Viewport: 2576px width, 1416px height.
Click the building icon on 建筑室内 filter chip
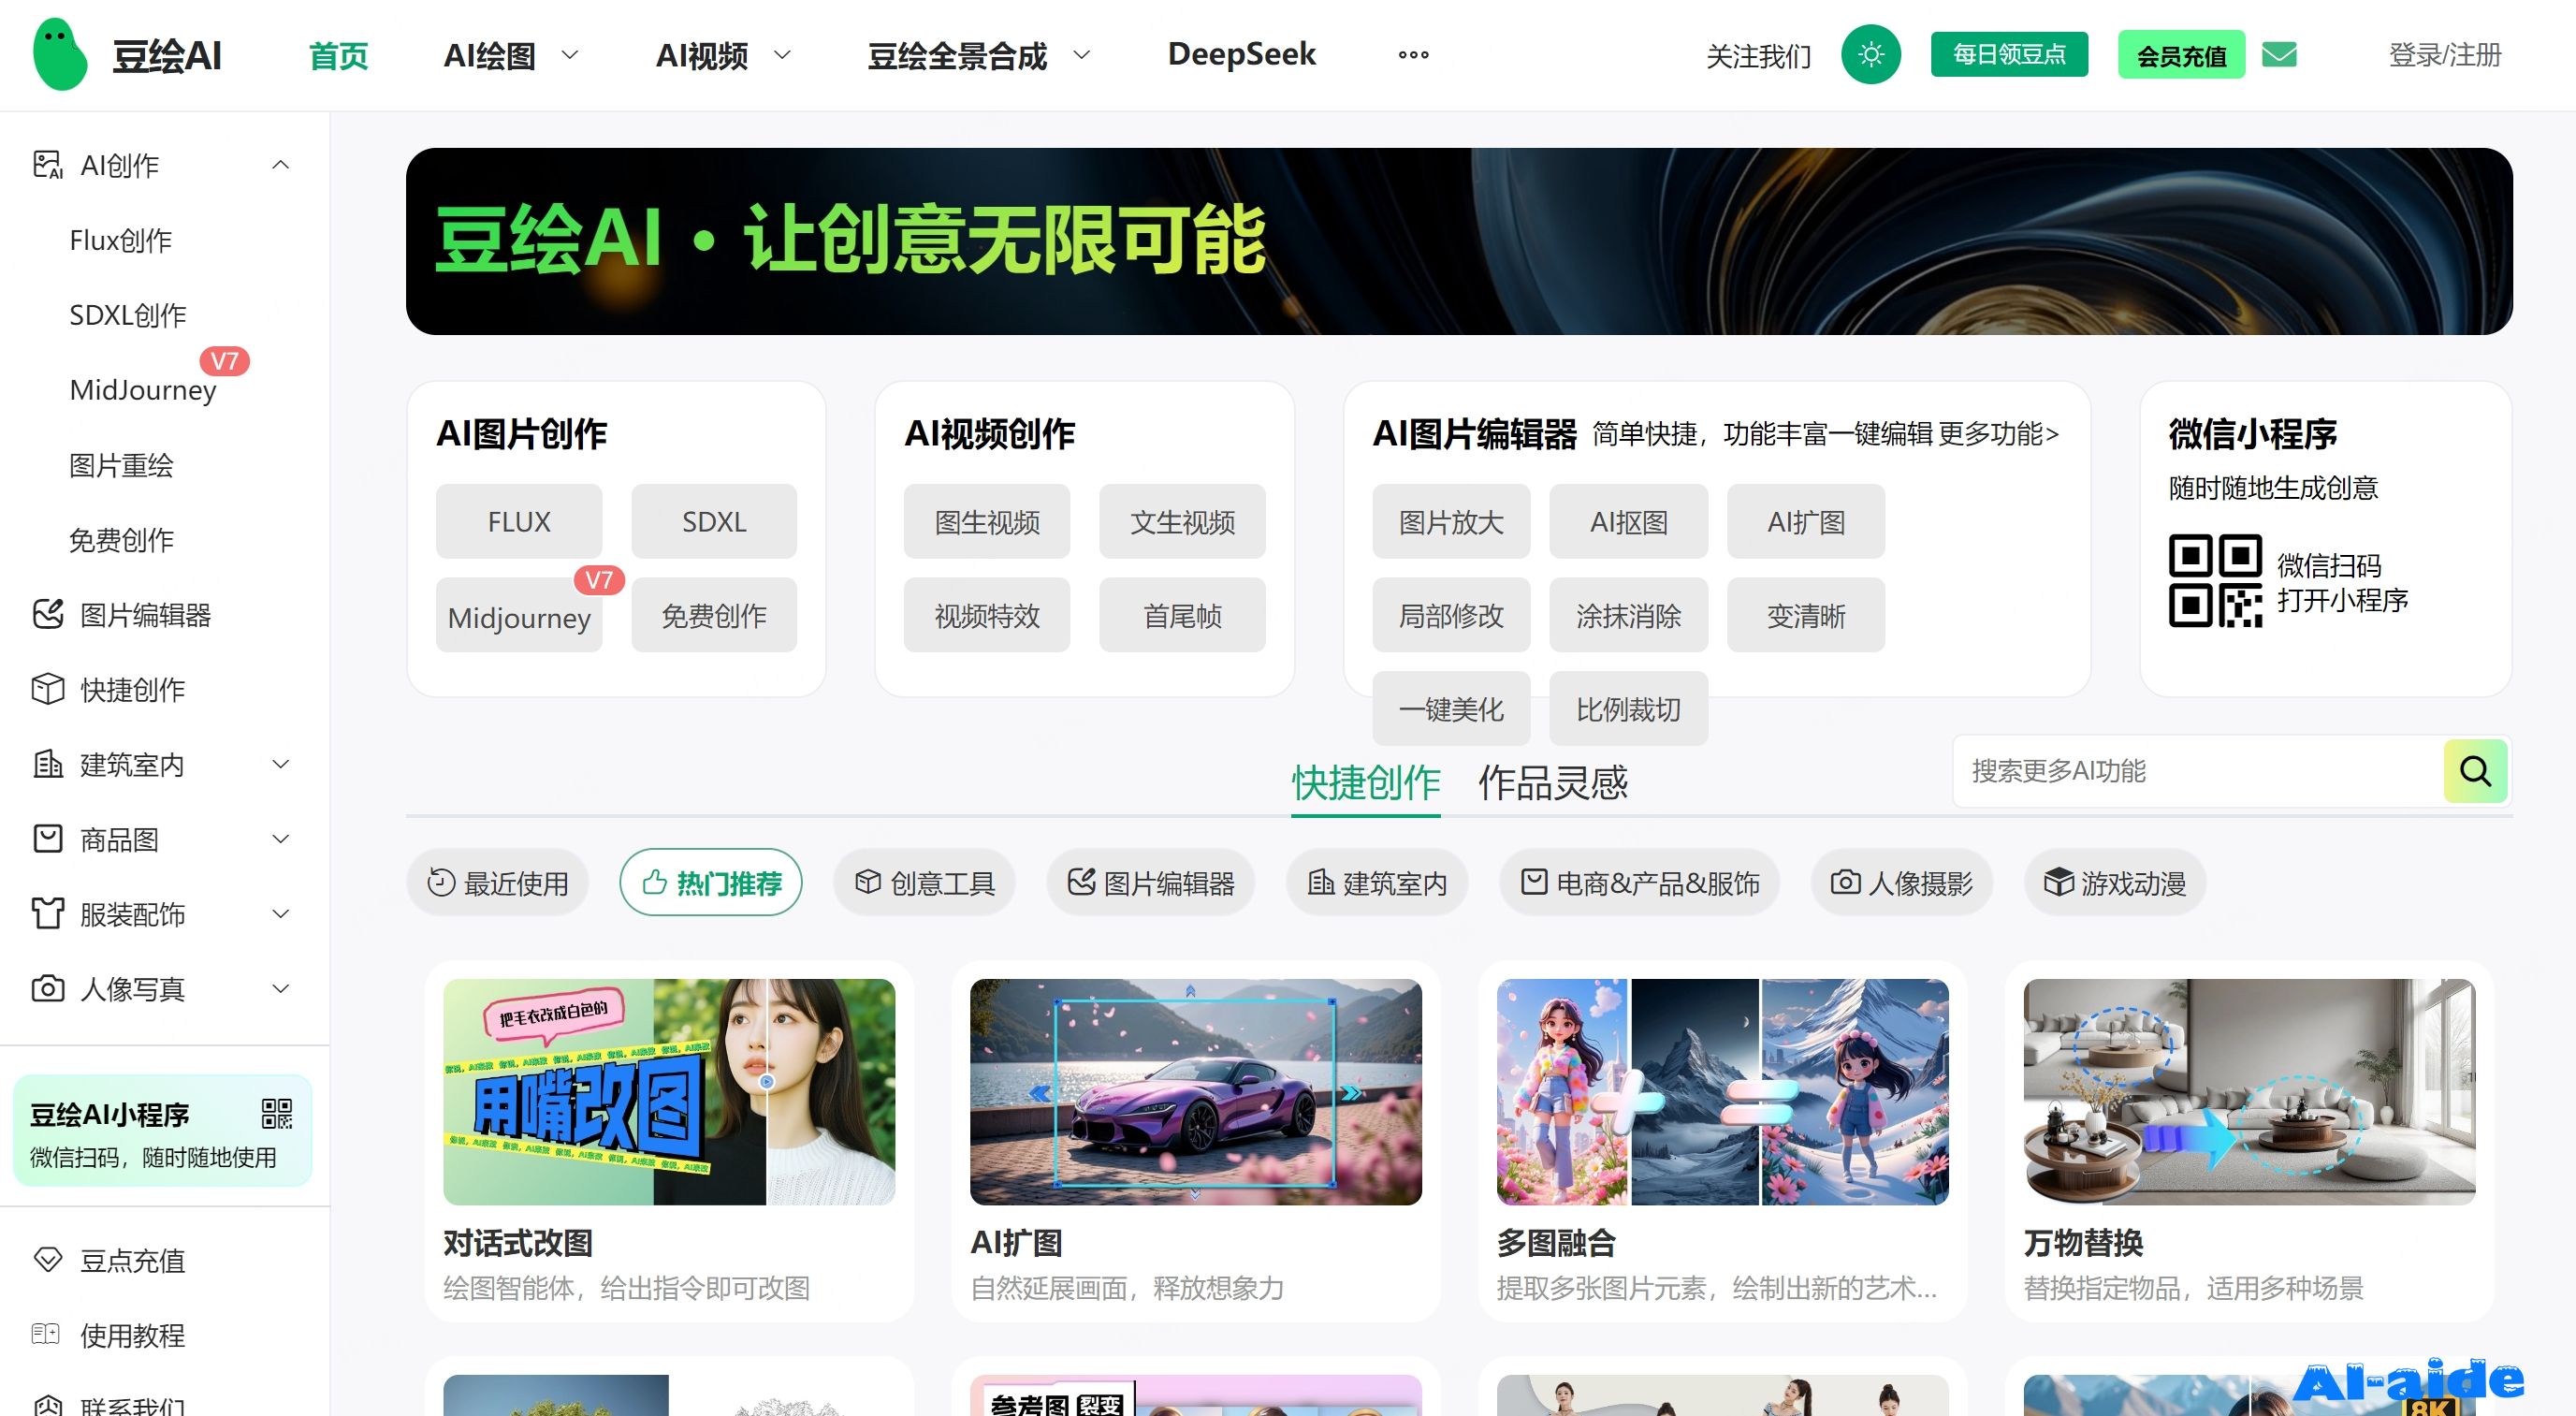(x=1322, y=882)
